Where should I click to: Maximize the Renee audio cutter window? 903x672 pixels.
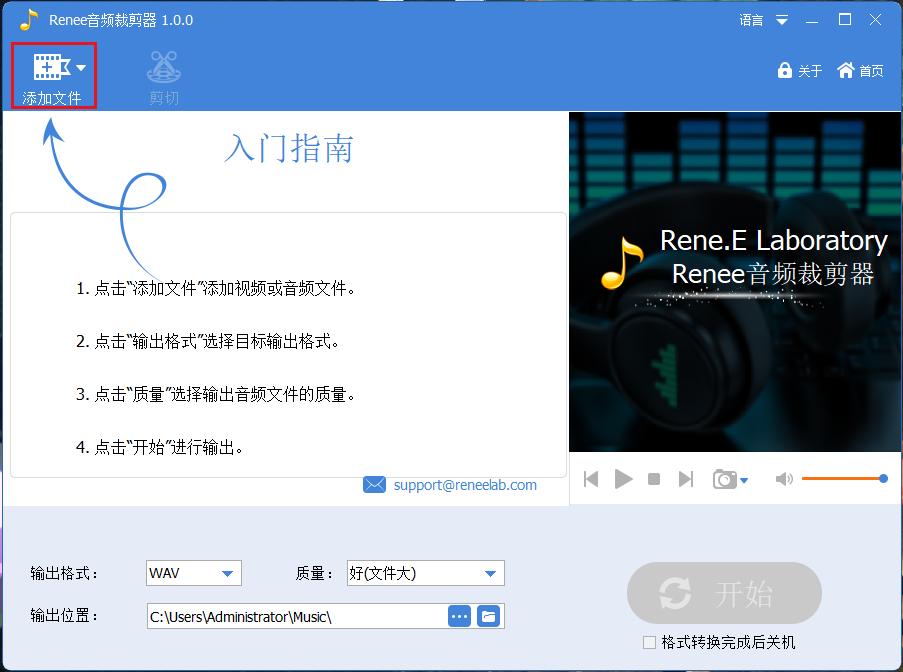tap(845, 20)
